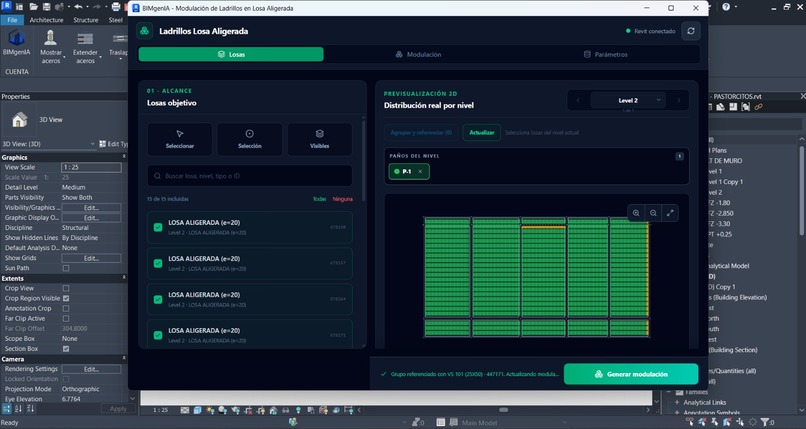This screenshot has width=806, height=429.
Task: Zoom in on the 2D preview
Action: 636,213
